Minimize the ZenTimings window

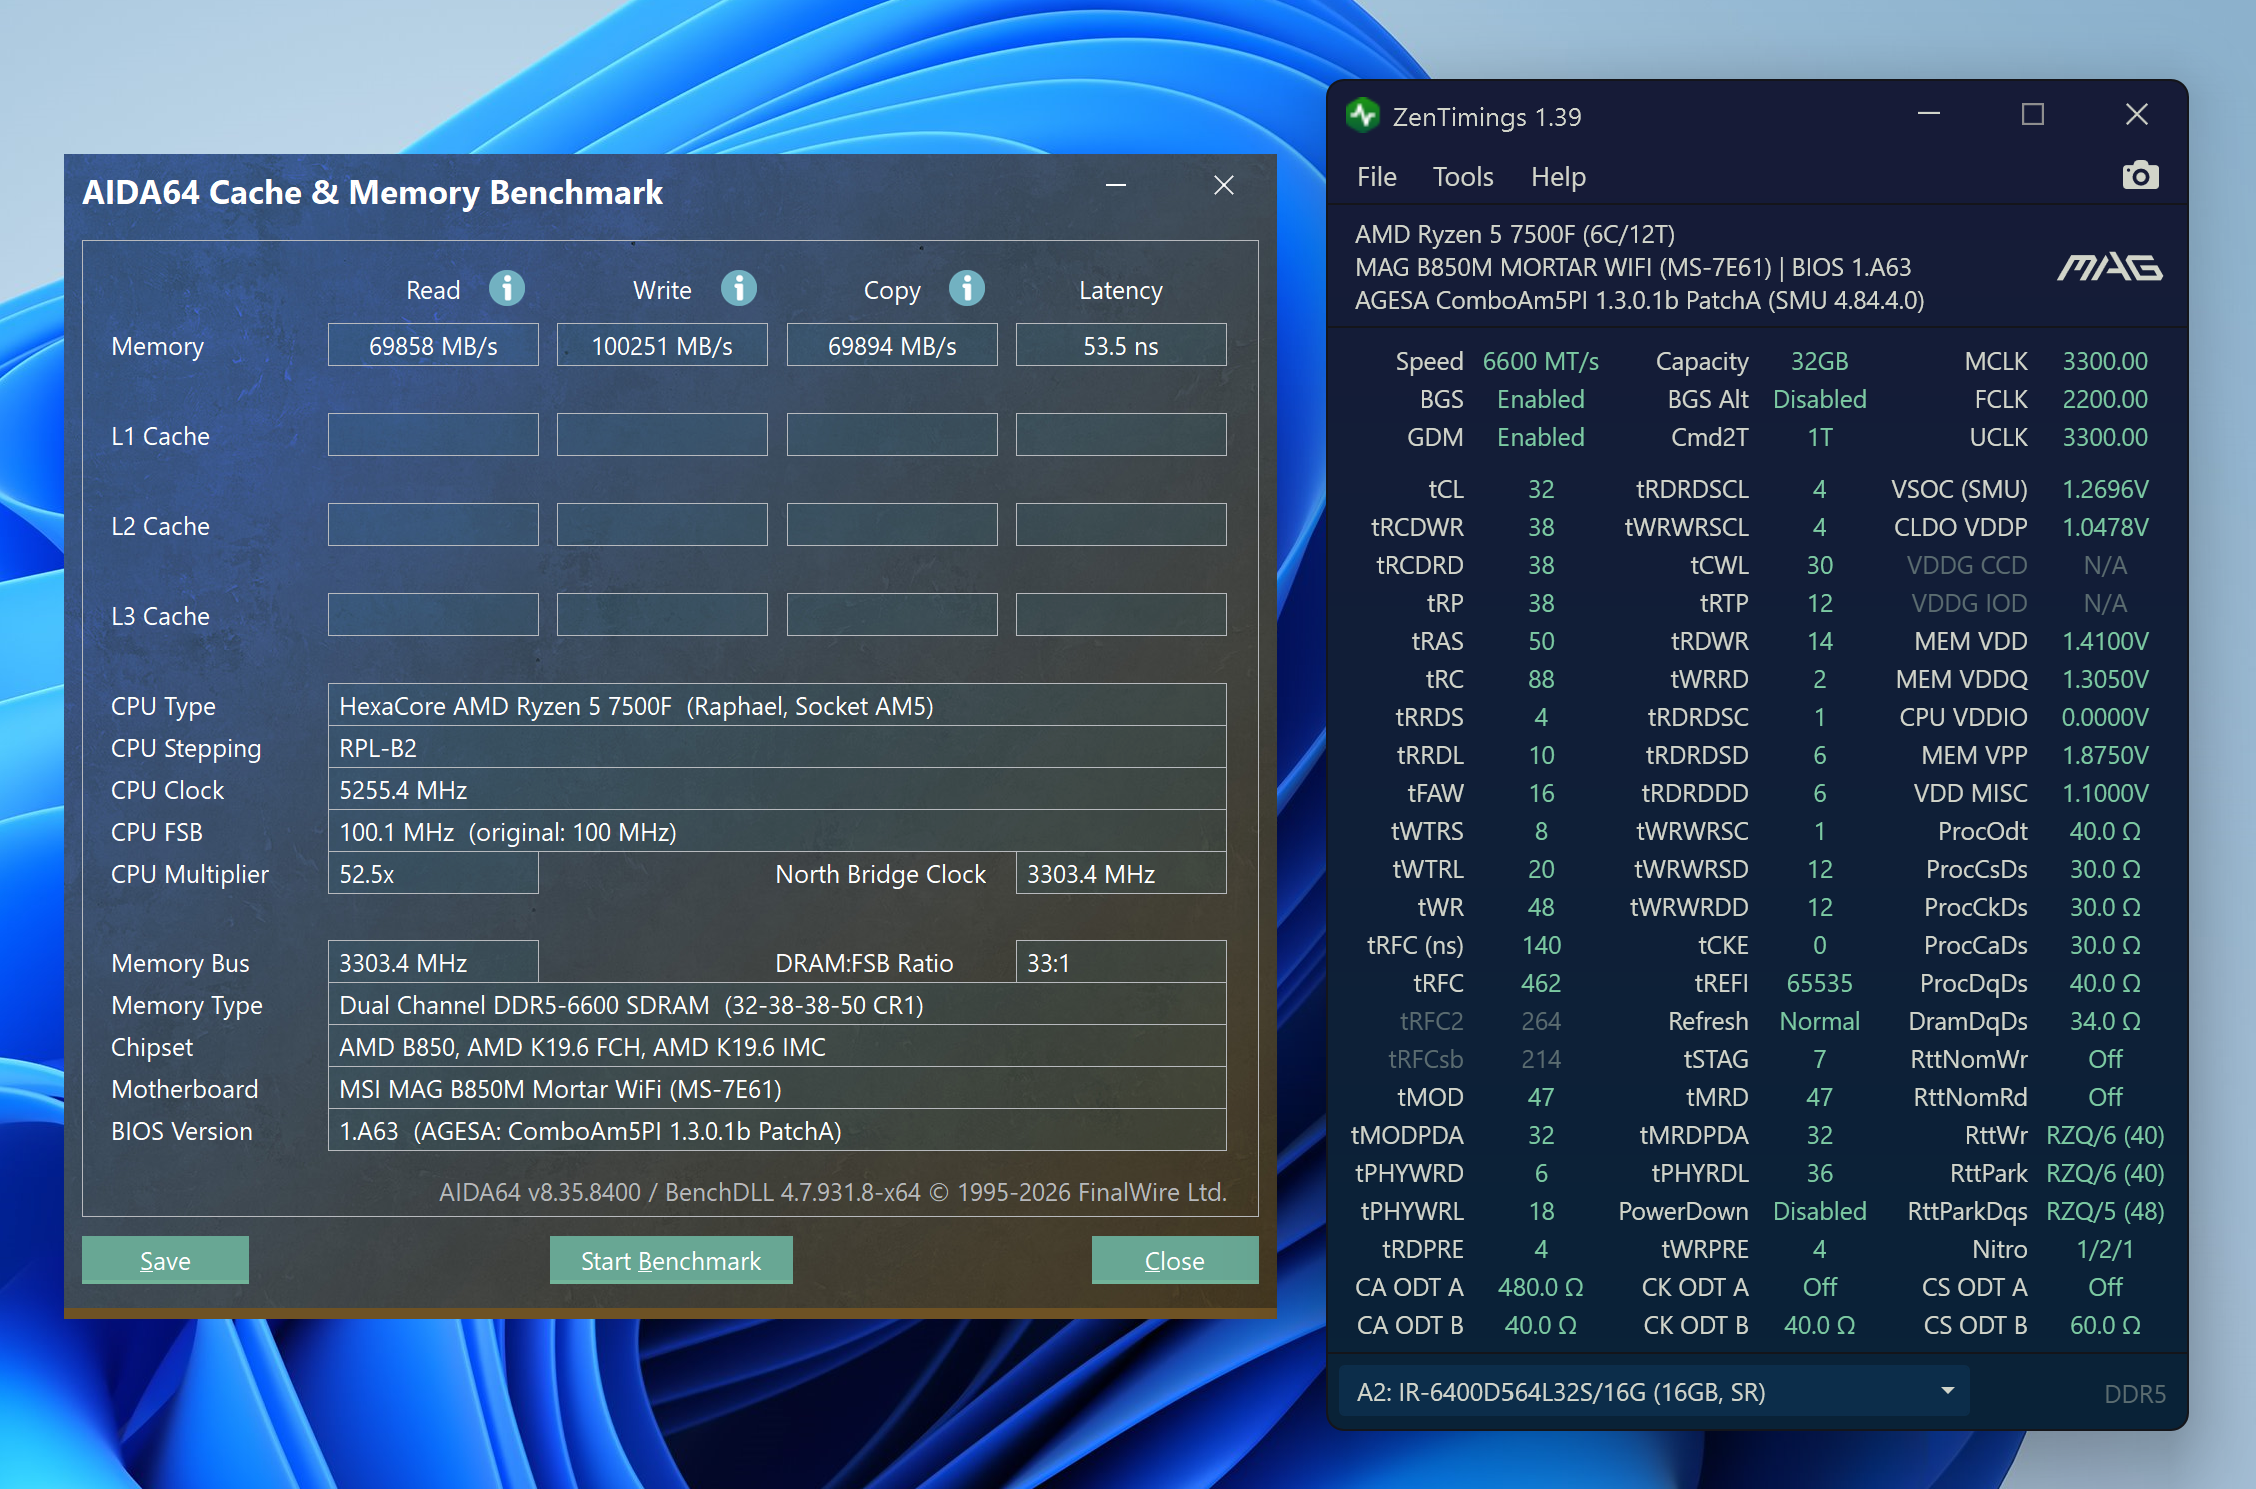tap(1929, 115)
